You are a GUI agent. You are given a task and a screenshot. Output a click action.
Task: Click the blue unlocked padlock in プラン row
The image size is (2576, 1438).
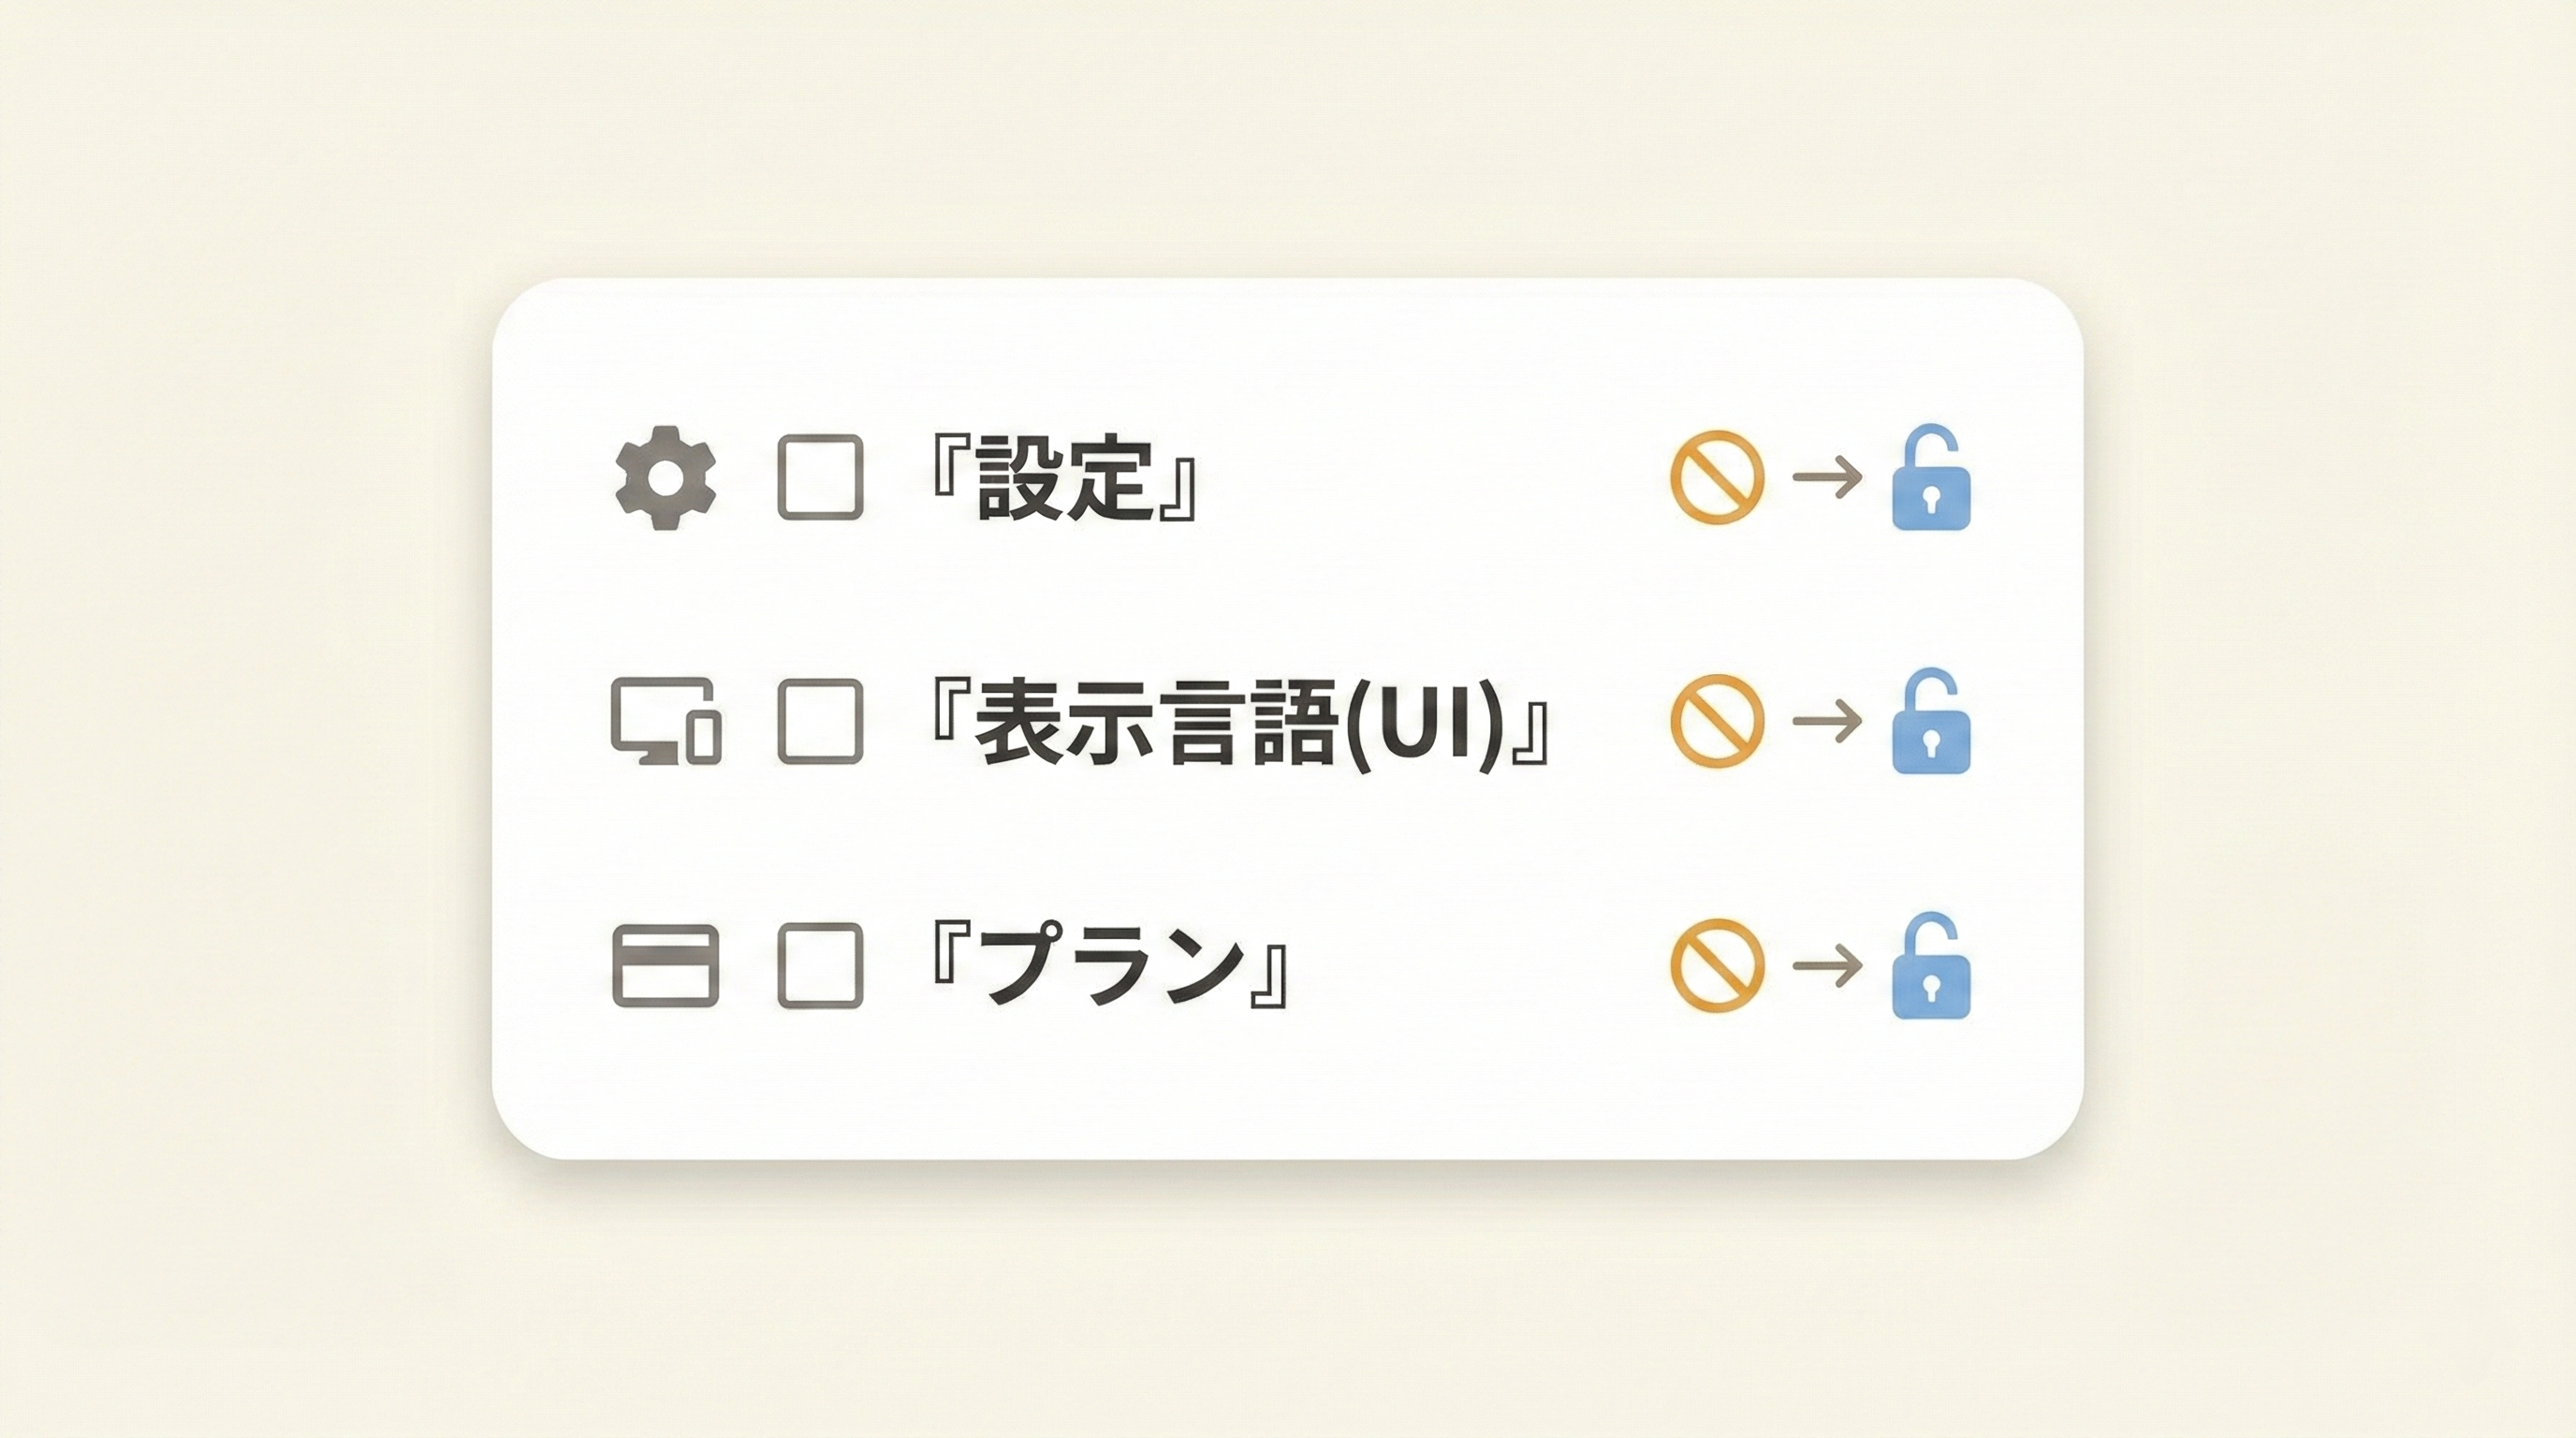1930,968
